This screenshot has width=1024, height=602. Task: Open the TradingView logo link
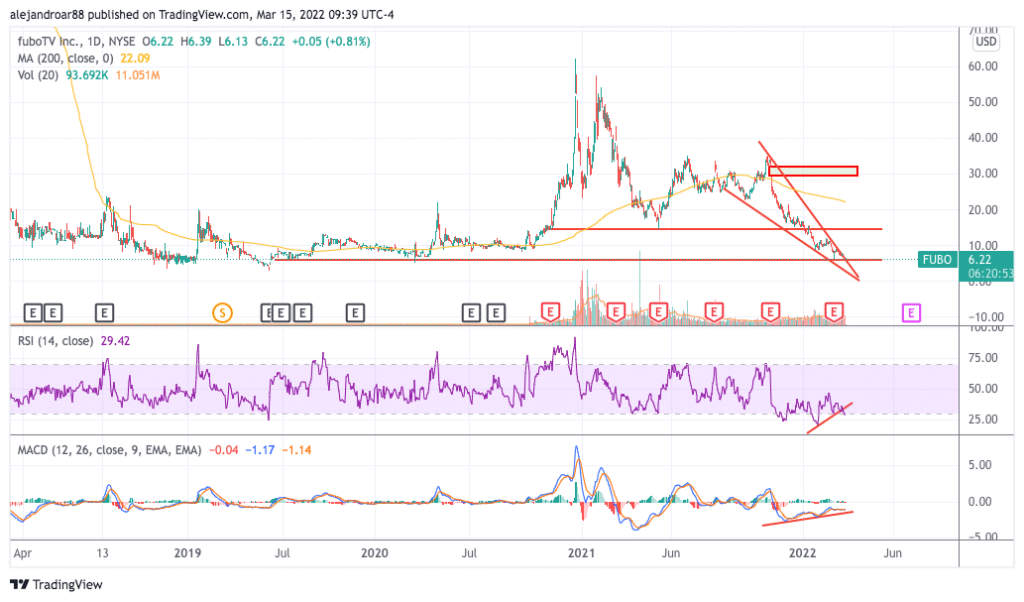click(x=56, y=584)
